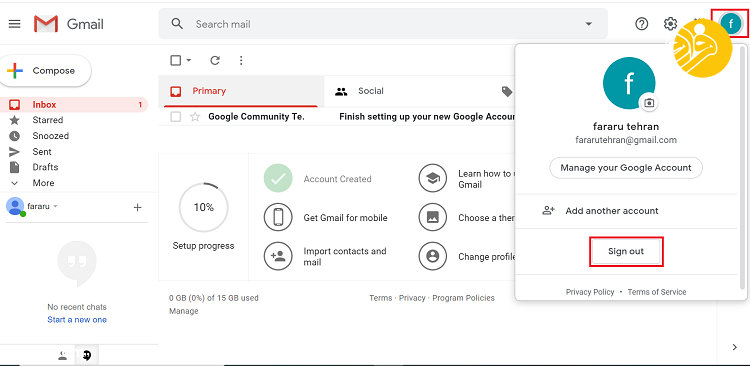The width and height of the screenshot is (750, 366).
Task: Click the 10% setup progress circle
Action: click(x=204, y=207)
